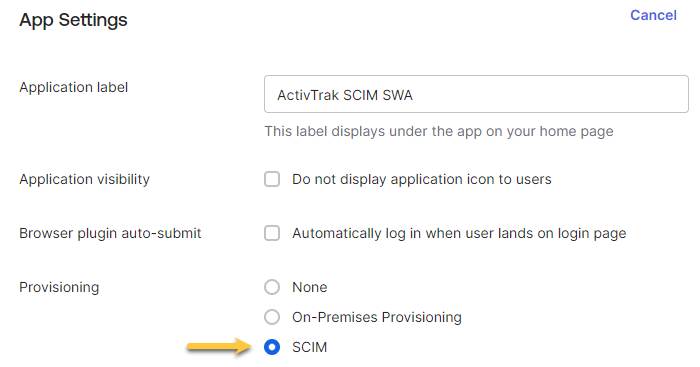
Task: Click the 'Application visibility' caption
Action: (84, 179)
